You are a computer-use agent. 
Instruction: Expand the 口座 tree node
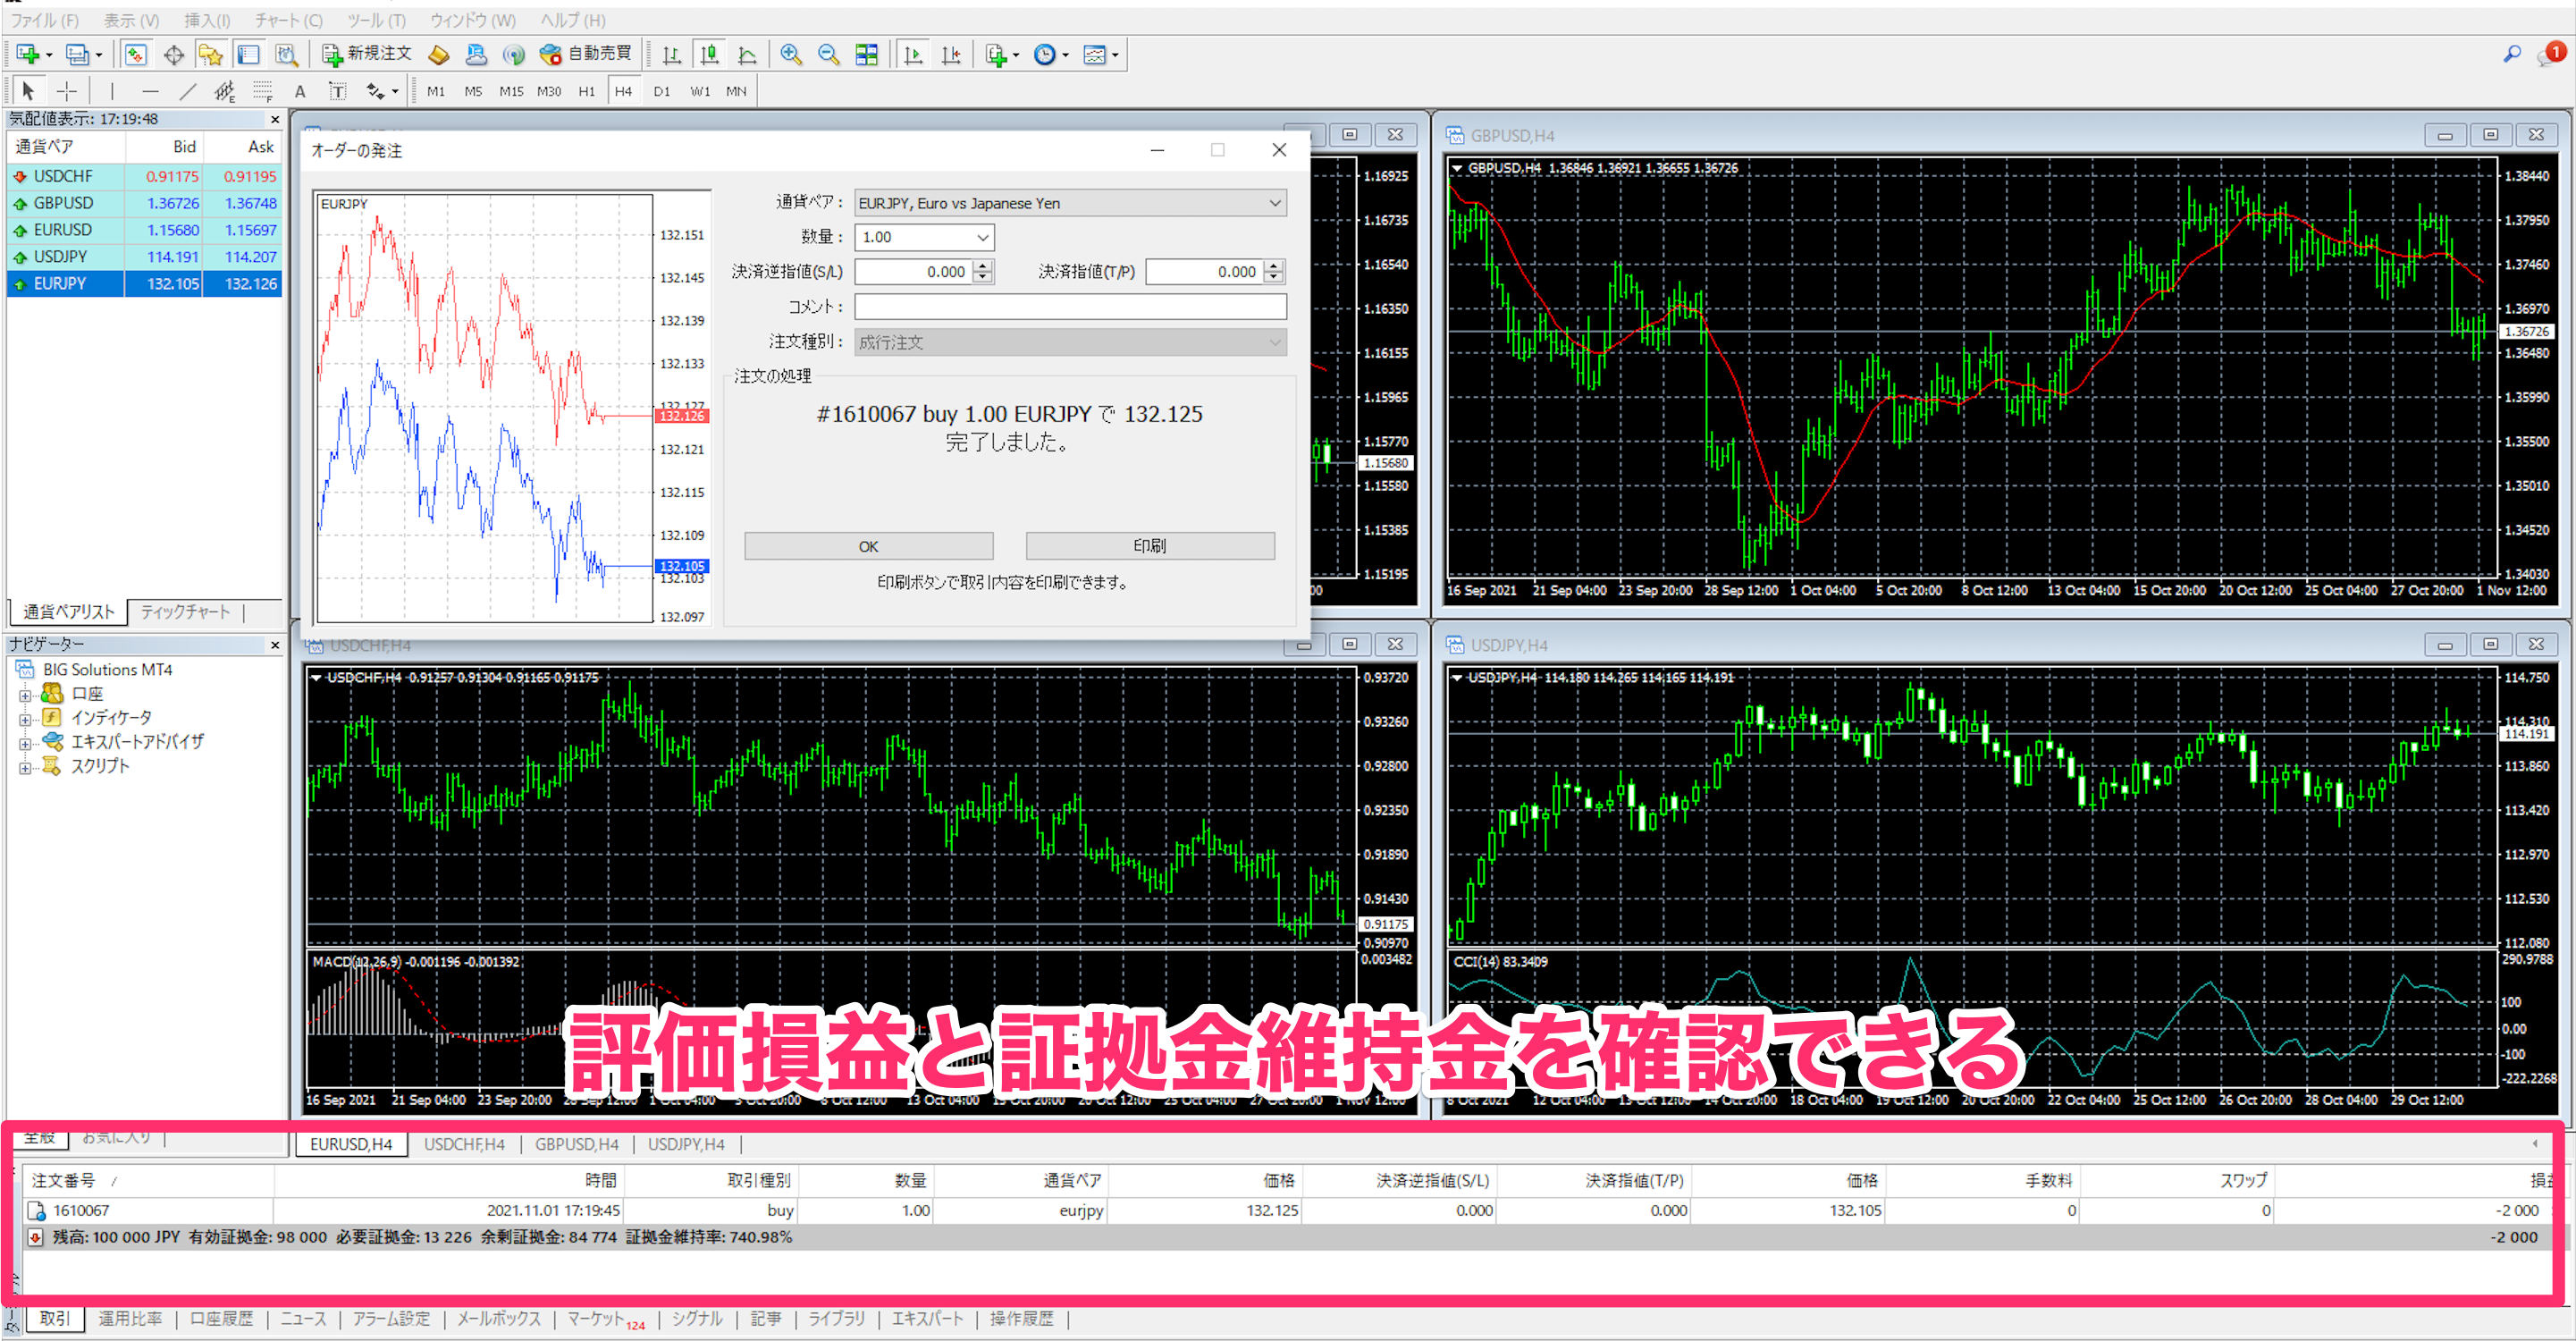coord(25,694)
